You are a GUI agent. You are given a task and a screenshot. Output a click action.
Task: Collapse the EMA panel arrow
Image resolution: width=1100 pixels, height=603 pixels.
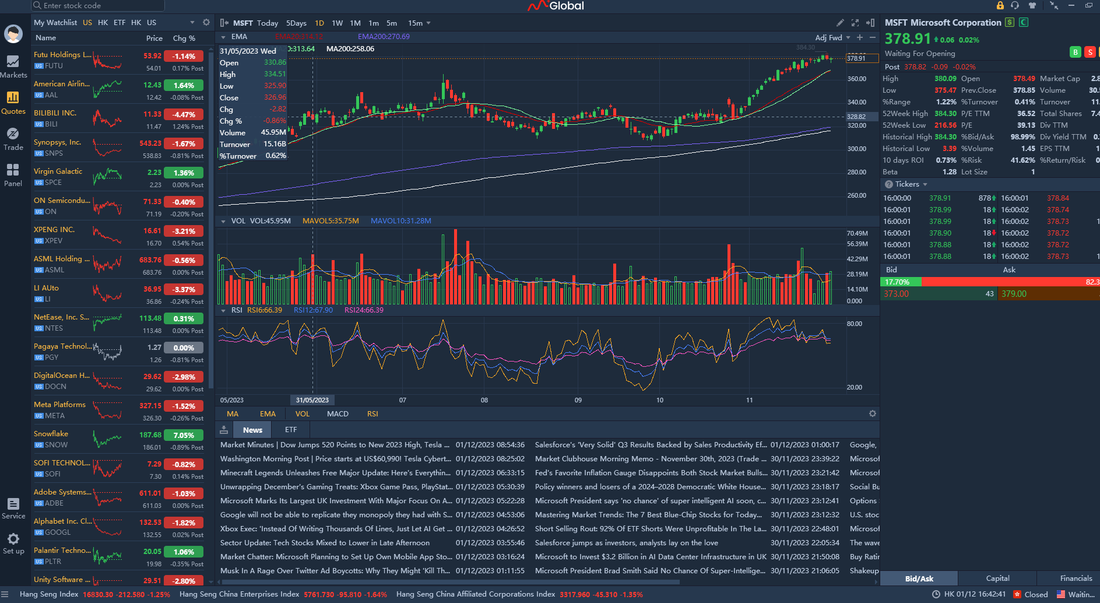pyautogui.click(x=223, y=37)
